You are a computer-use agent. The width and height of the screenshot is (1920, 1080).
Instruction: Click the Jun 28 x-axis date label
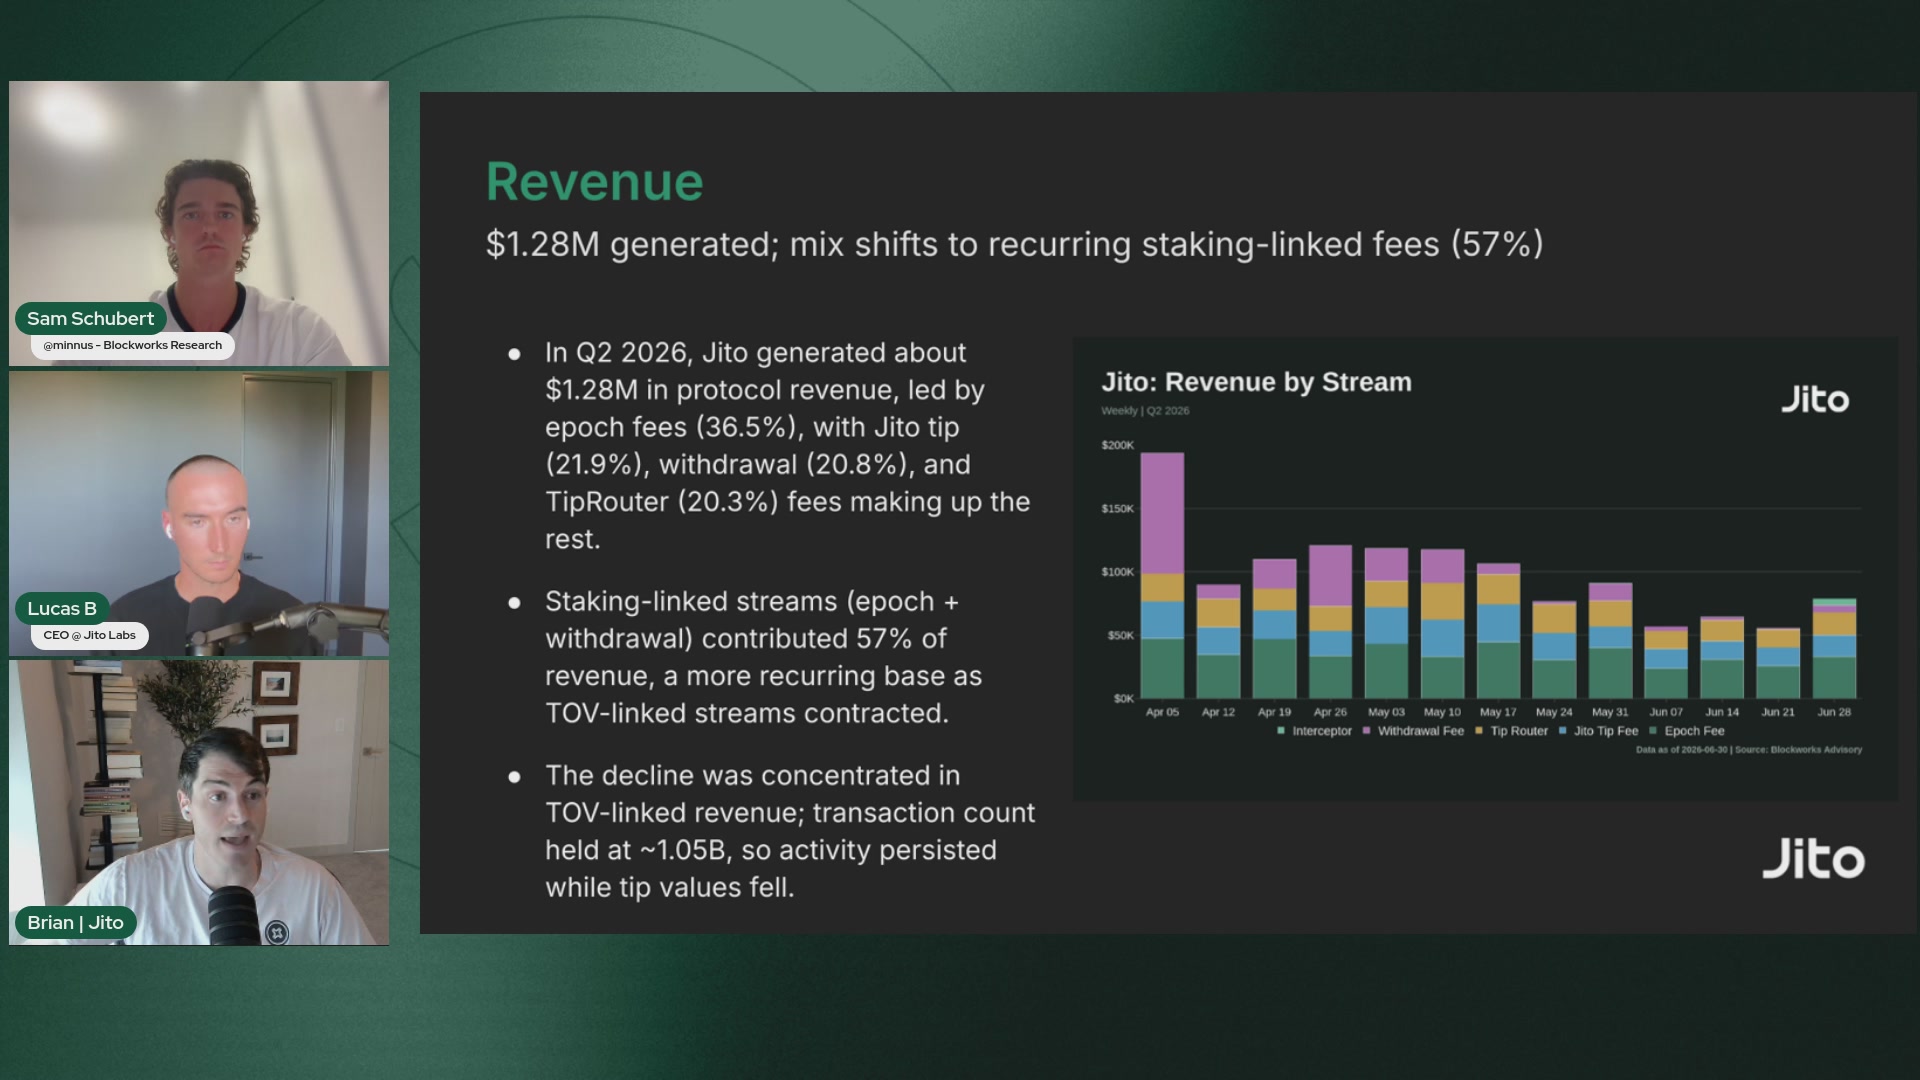click(1834, 712)
